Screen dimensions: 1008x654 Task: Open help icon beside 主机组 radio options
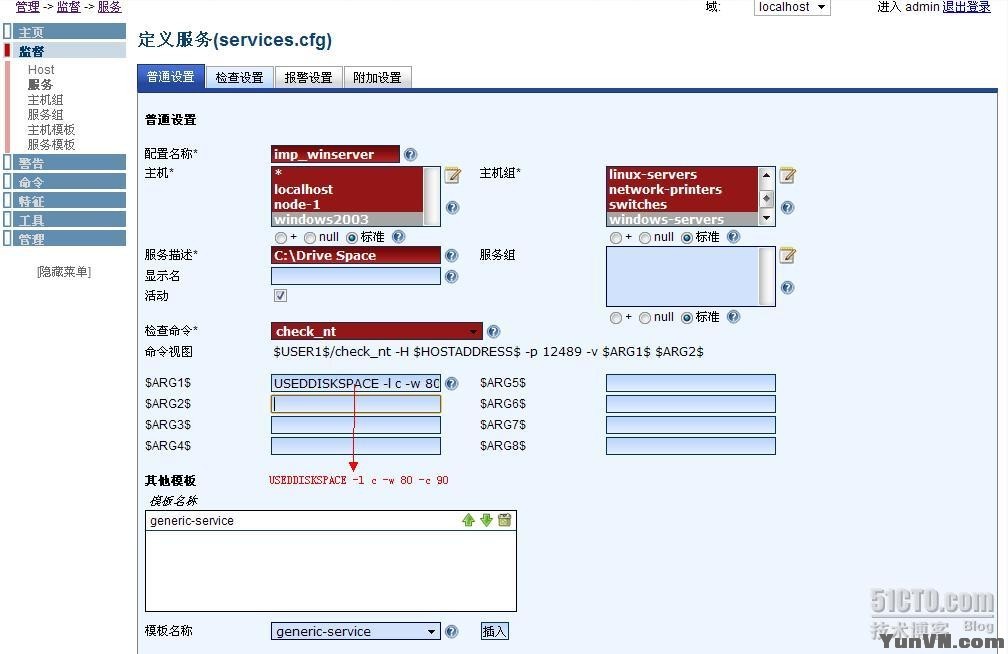tap(734, 237)
